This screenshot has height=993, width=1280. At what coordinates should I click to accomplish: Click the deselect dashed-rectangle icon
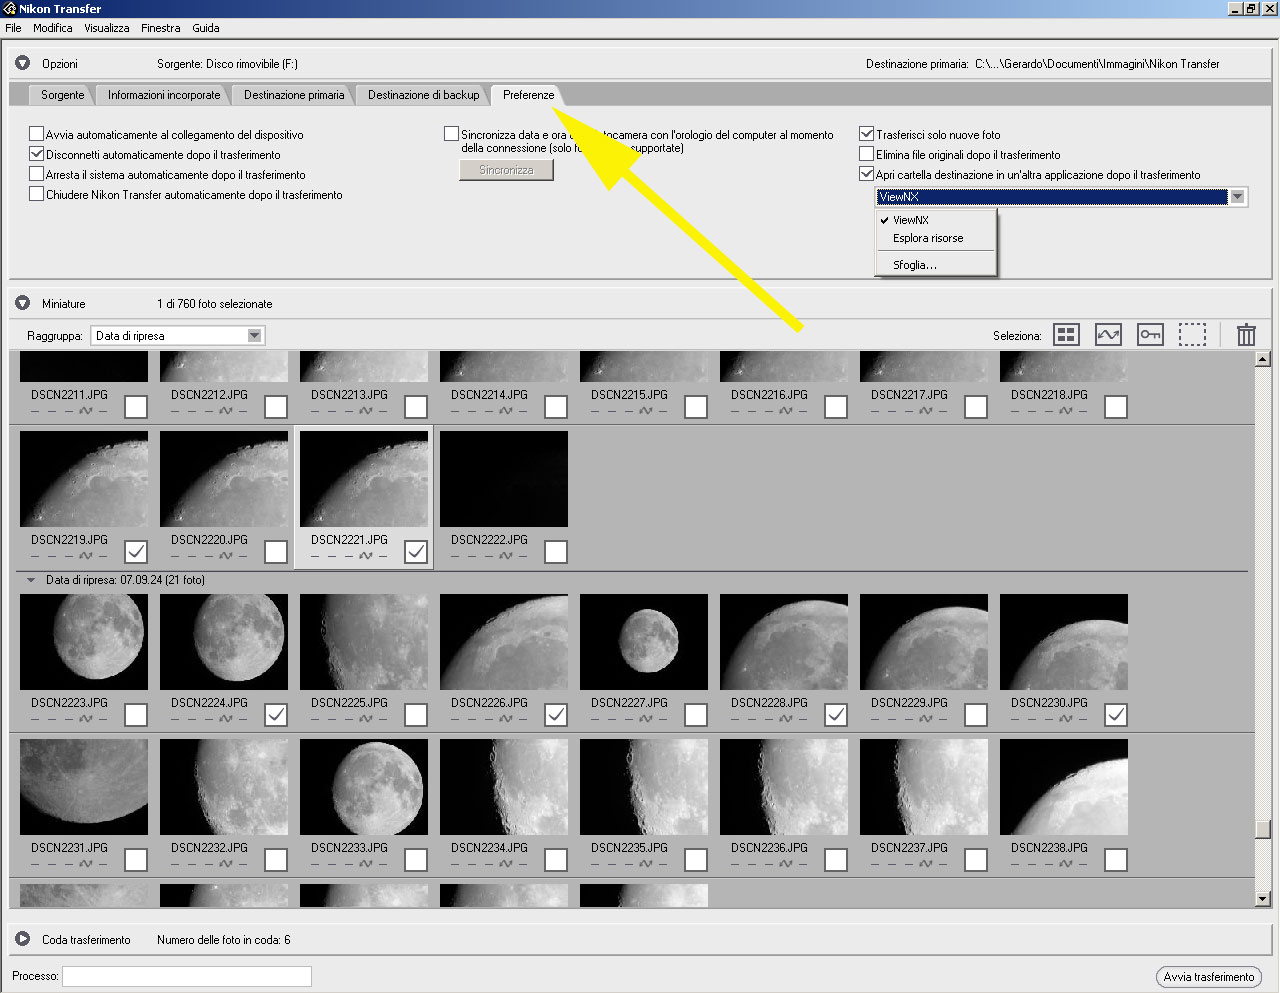click(1192, 335)
